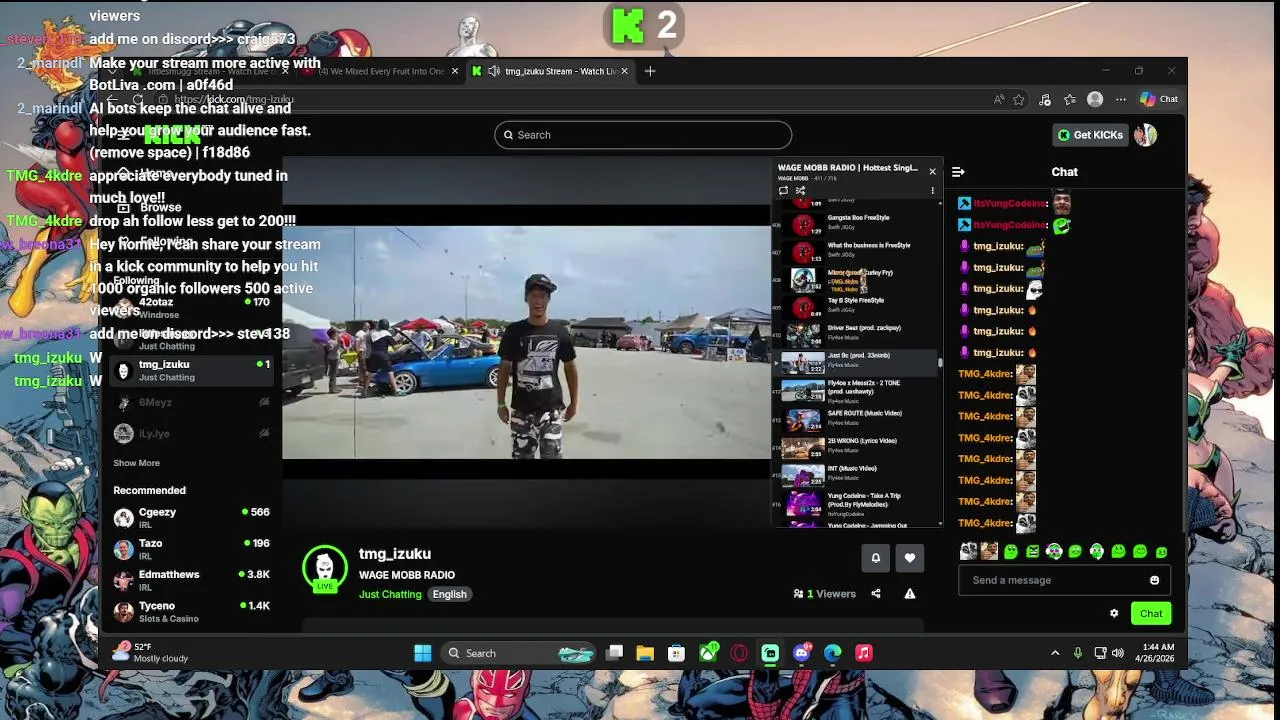The height and width of the screenshot is (720, 1280).
Task: Open the Edge browser profile icon
Action: 1095,99
